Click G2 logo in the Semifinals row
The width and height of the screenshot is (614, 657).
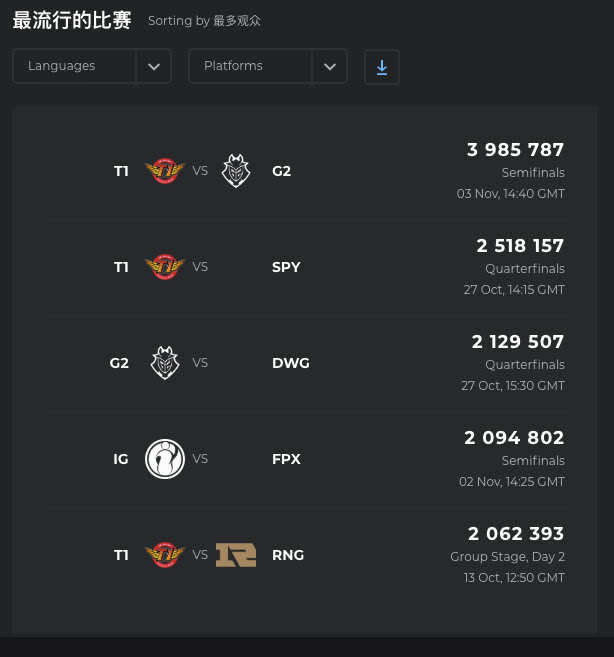tap(236, 171)
